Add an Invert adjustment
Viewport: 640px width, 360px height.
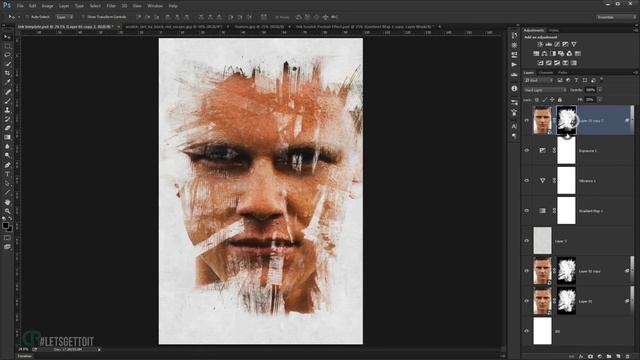[540, 63]
